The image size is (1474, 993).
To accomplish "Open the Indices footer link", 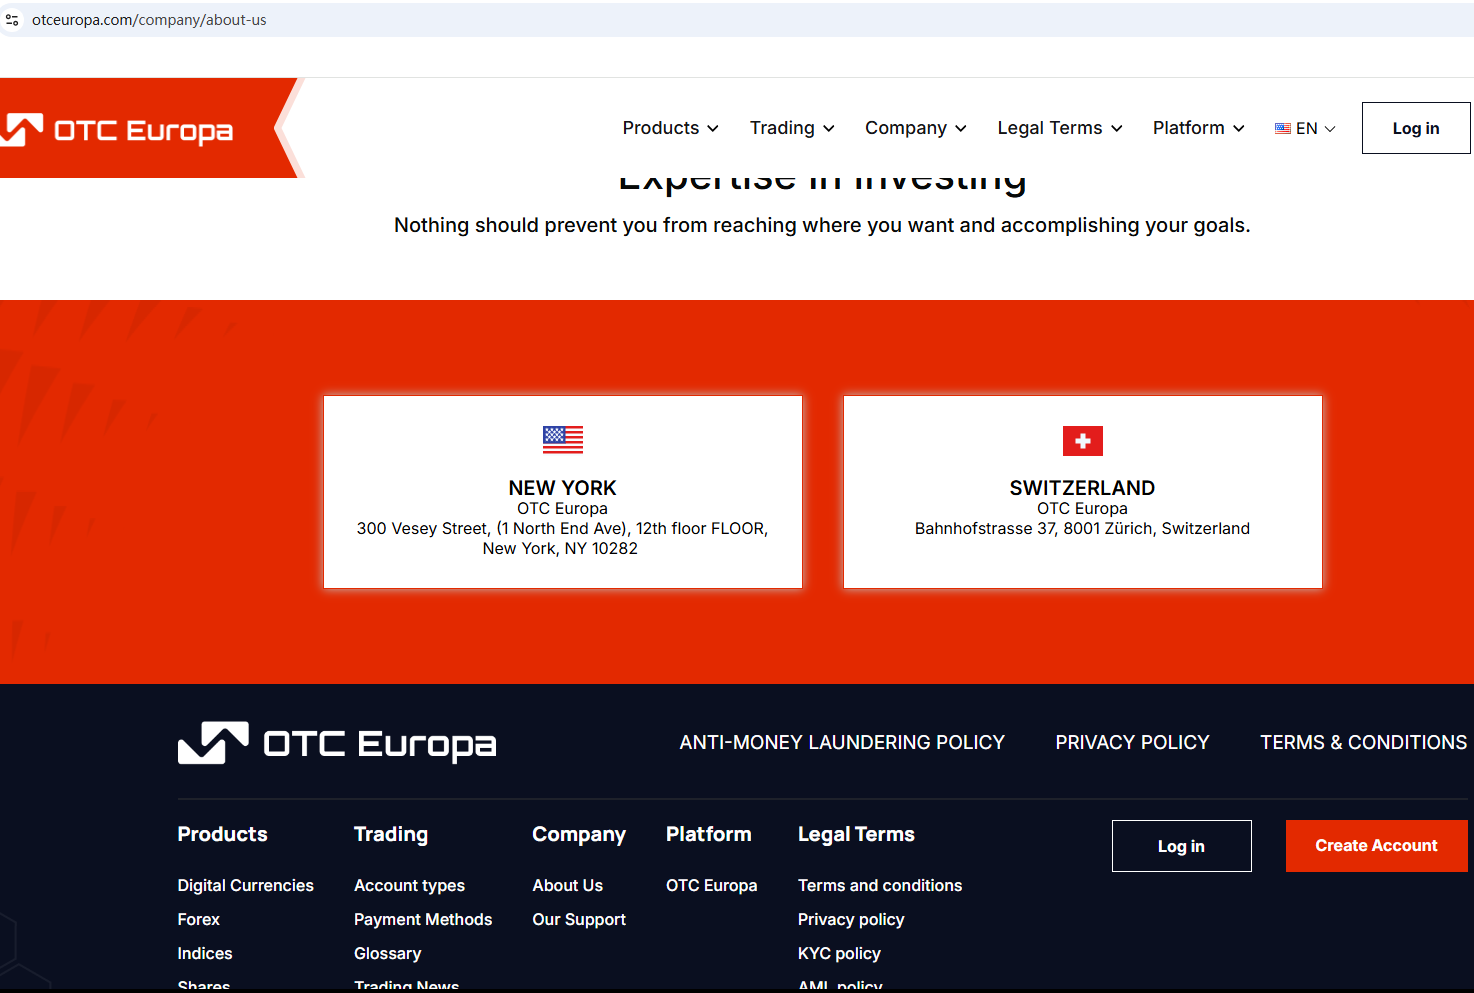I will click(204, 954).
